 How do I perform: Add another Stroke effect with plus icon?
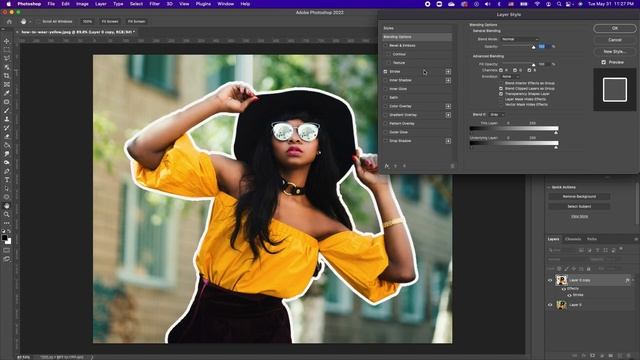click(x=448, y=71)
